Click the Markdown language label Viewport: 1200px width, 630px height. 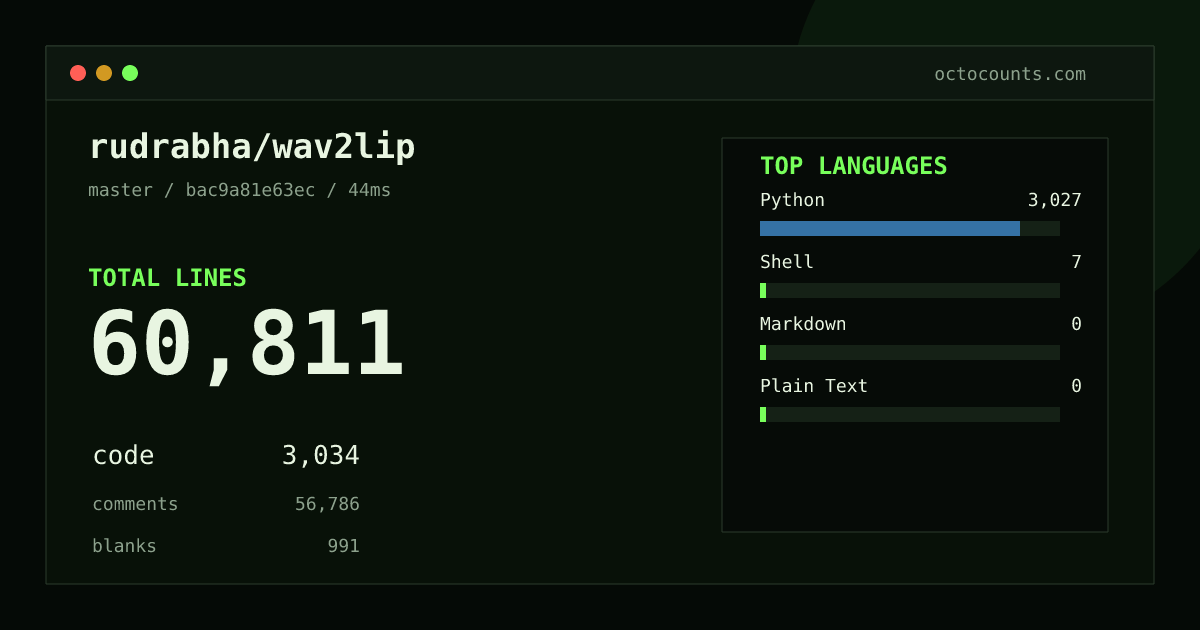[803, 324]
